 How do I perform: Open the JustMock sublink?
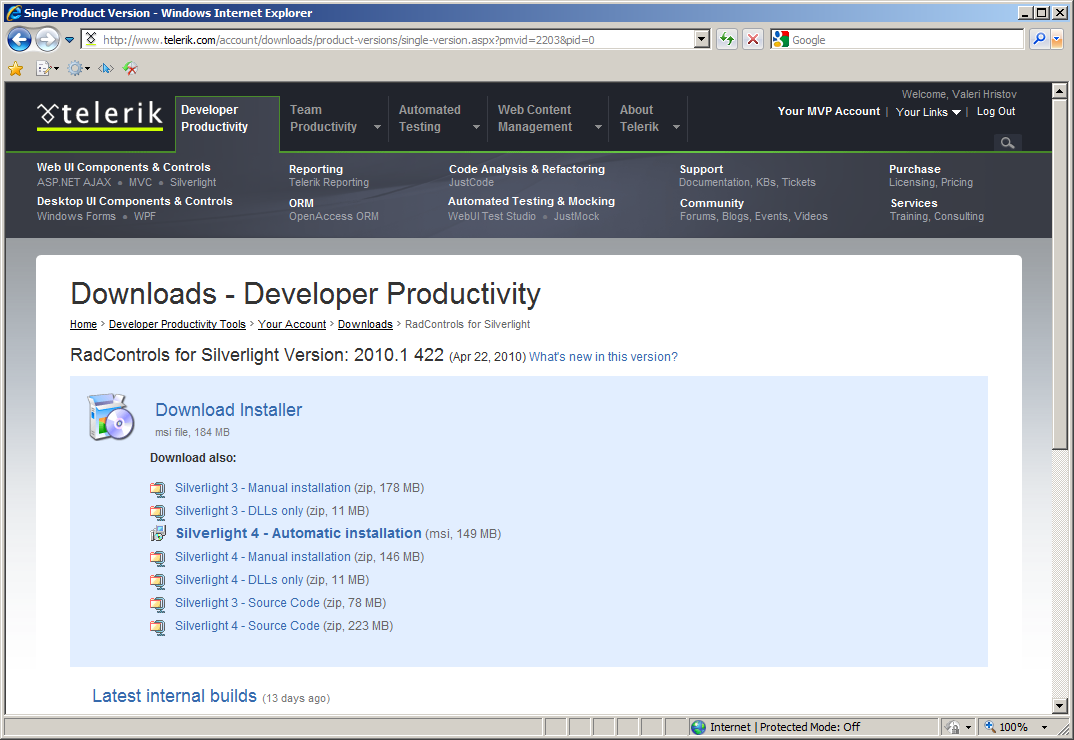pos(576,217)
